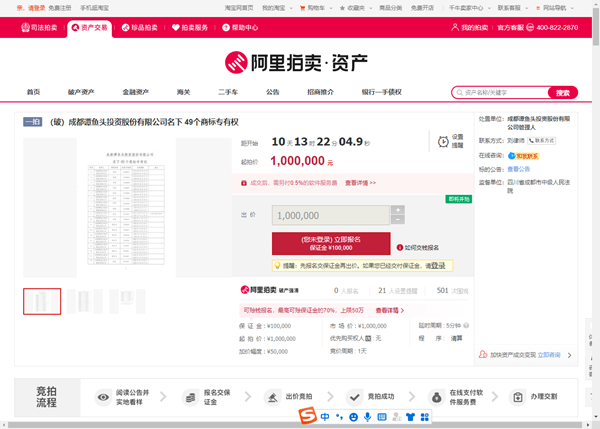Toggle Chinese input mode 中 in Sogou toolbar
This screenshot has width=600, height=429.
325,416
